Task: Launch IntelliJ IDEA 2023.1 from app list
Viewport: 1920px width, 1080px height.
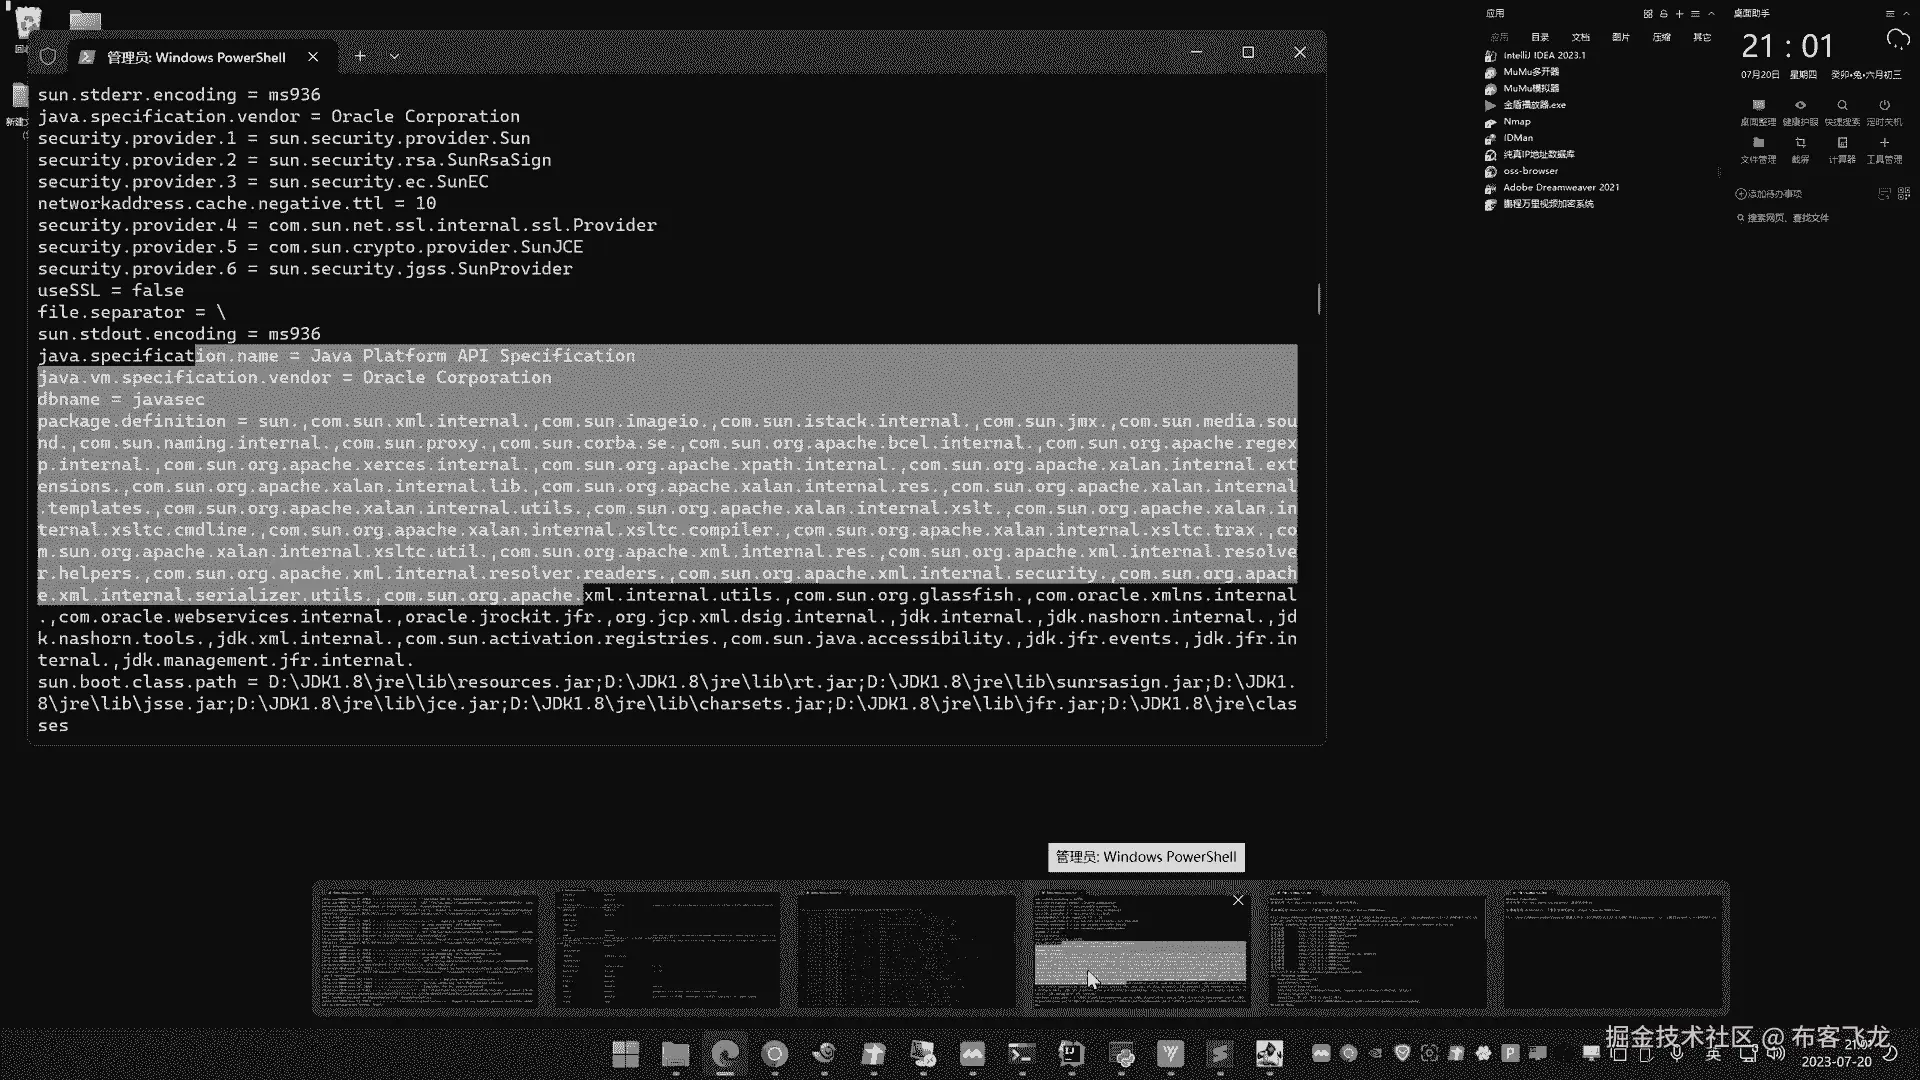Action: tap(1543, 56)
